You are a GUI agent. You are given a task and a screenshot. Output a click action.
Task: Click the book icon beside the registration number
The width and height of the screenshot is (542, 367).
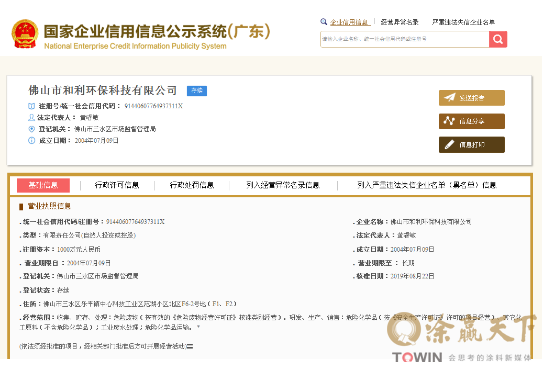tap(31, 106)
